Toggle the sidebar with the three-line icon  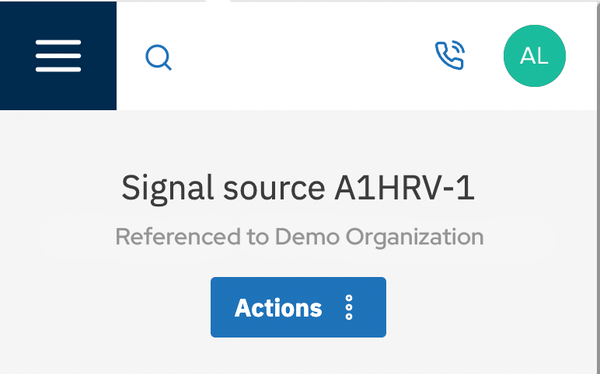58,56
